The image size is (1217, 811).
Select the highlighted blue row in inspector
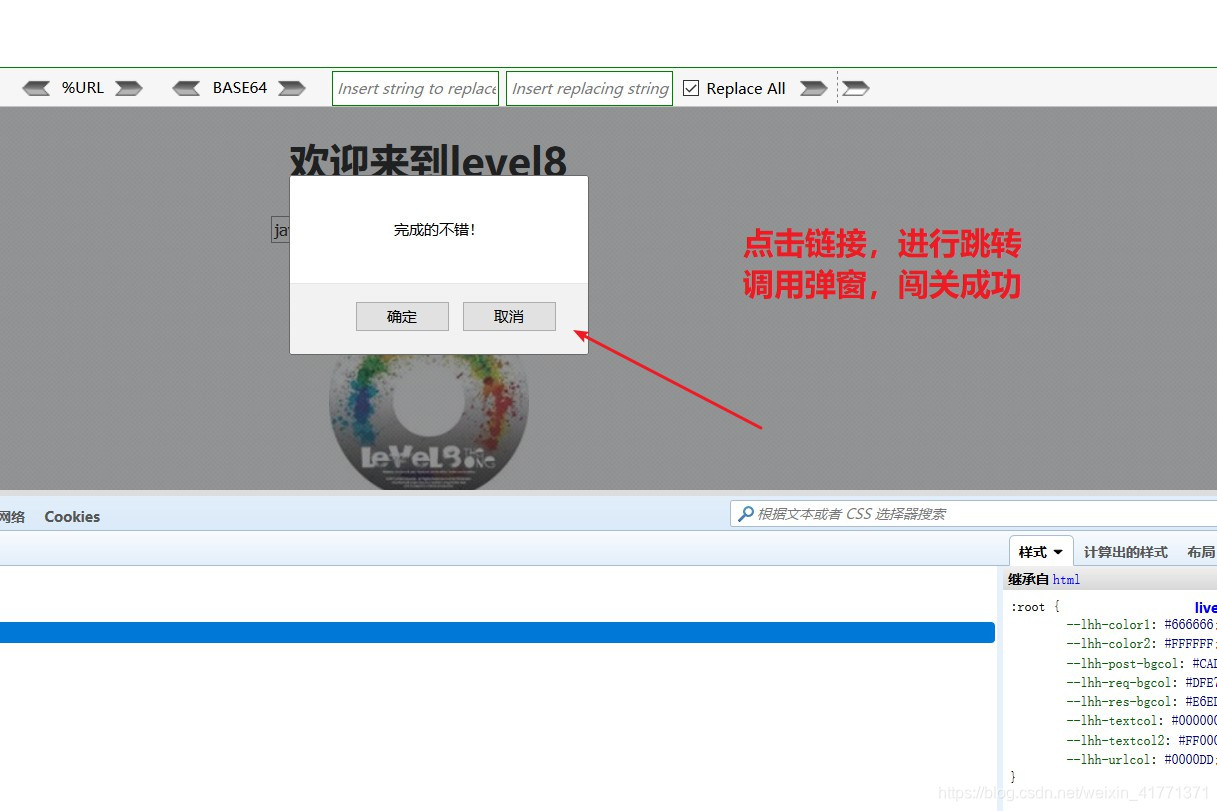[x=497, y=632]
